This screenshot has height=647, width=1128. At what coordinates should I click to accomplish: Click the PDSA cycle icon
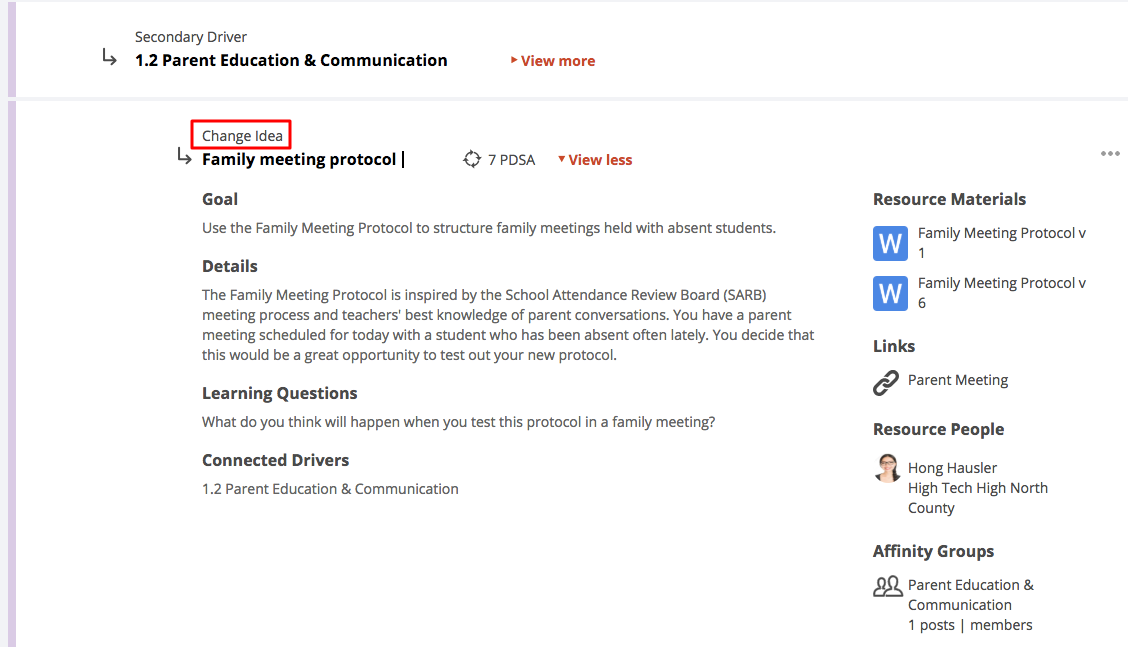[x=472, y=159]
